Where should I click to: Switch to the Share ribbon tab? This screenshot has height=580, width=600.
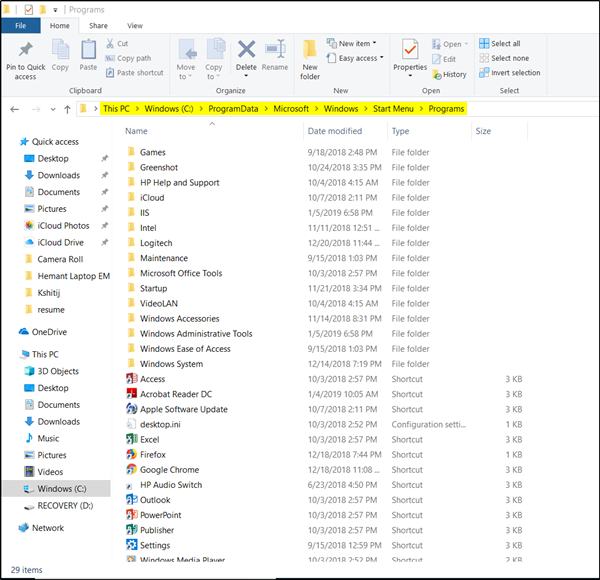(98, 26)
